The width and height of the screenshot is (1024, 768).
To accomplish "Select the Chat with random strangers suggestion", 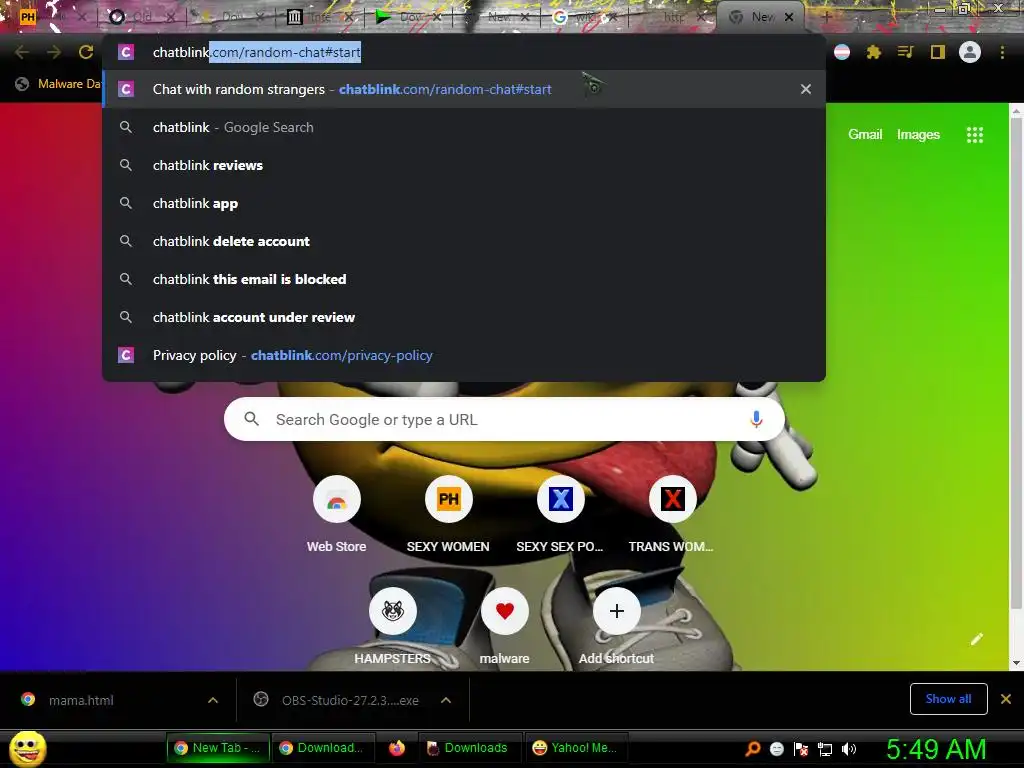I will tap(464, 89).
